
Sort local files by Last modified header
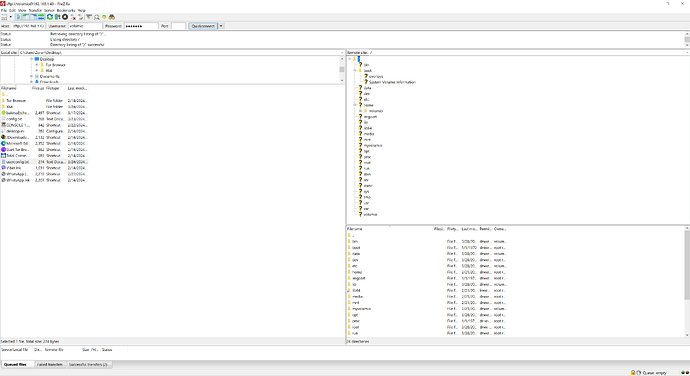pos(77,88)
